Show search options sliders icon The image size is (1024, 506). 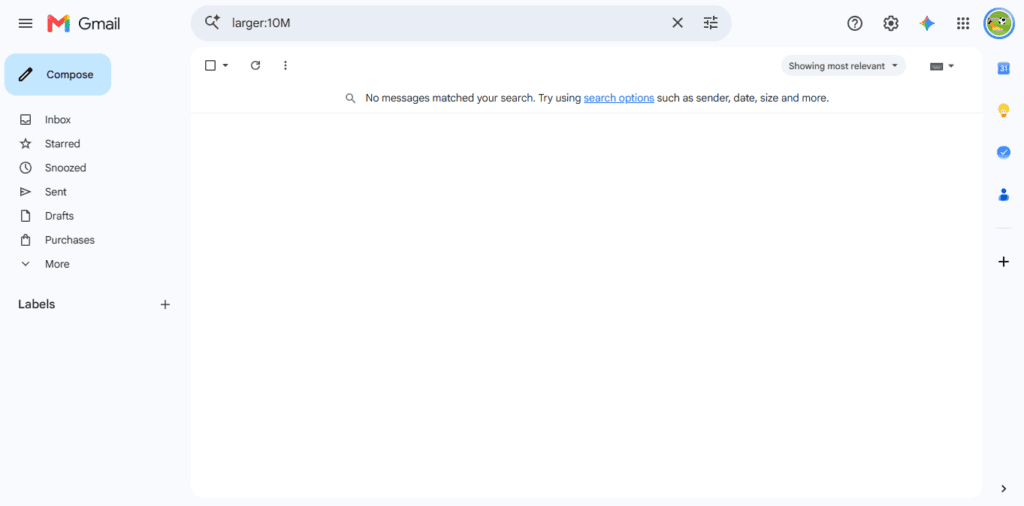[x=711, y=23]
